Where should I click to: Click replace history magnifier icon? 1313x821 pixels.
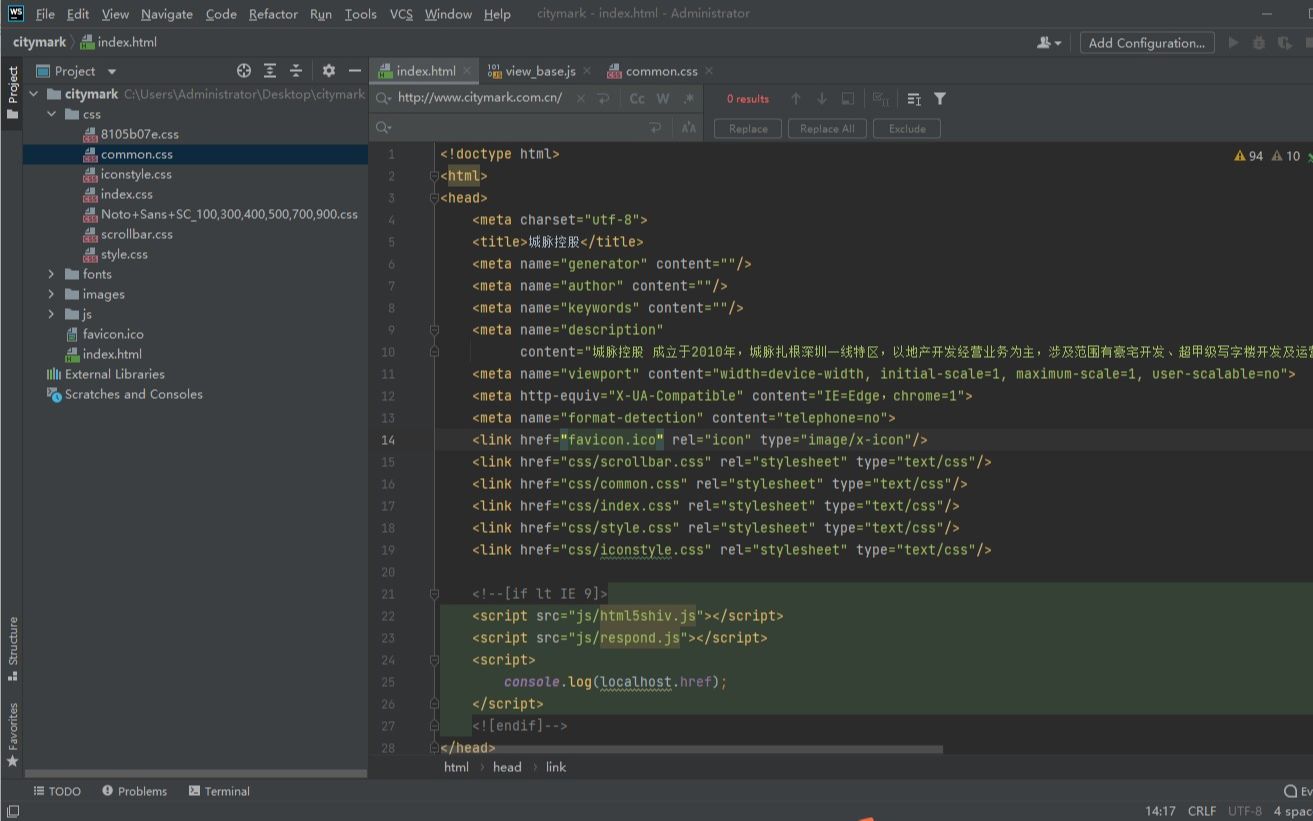pos(383,128)
